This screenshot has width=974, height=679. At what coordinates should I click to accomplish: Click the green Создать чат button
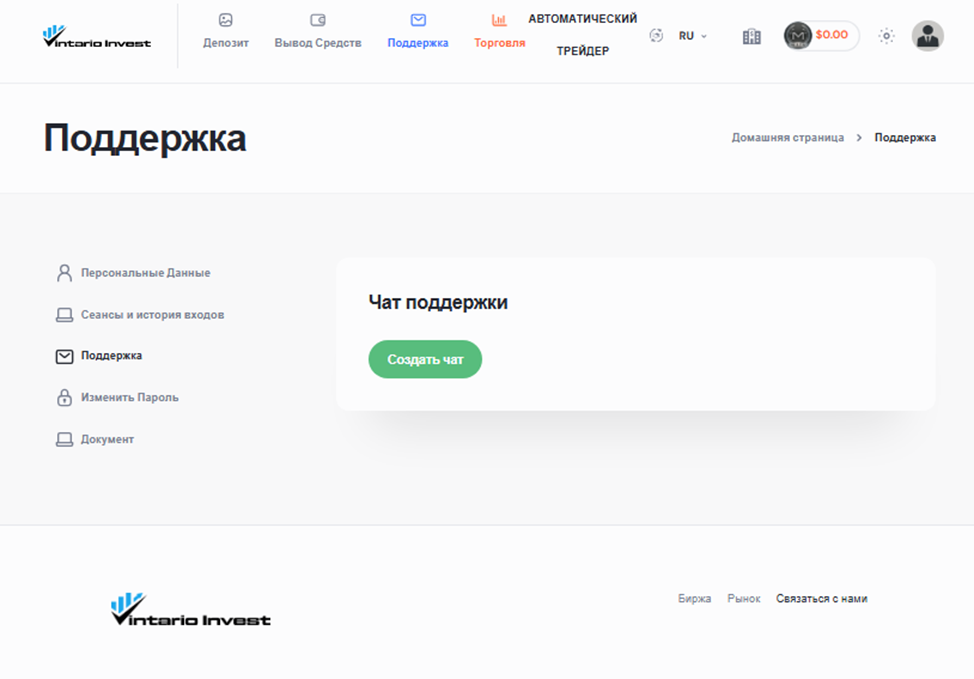(x=425, y=359)
